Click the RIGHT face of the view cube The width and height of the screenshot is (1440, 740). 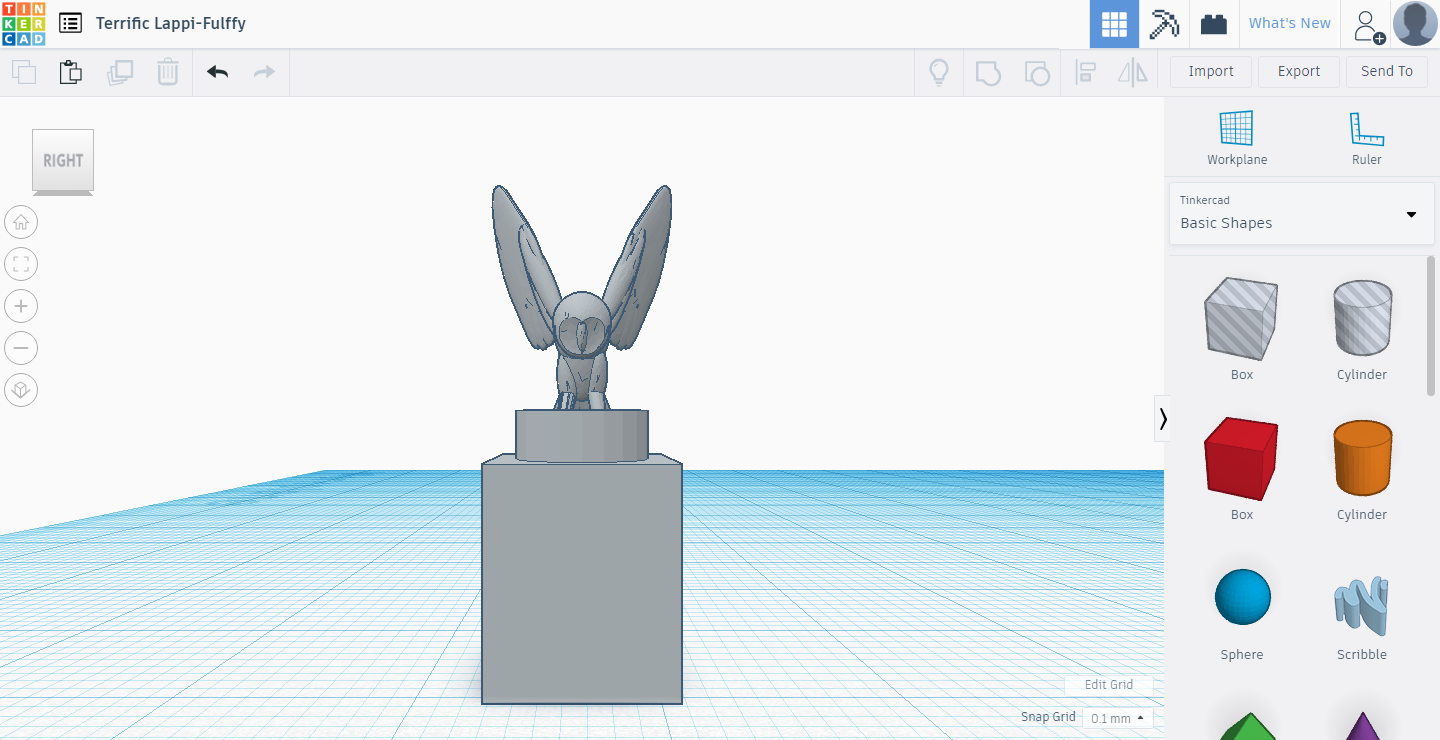coord(63,160)
